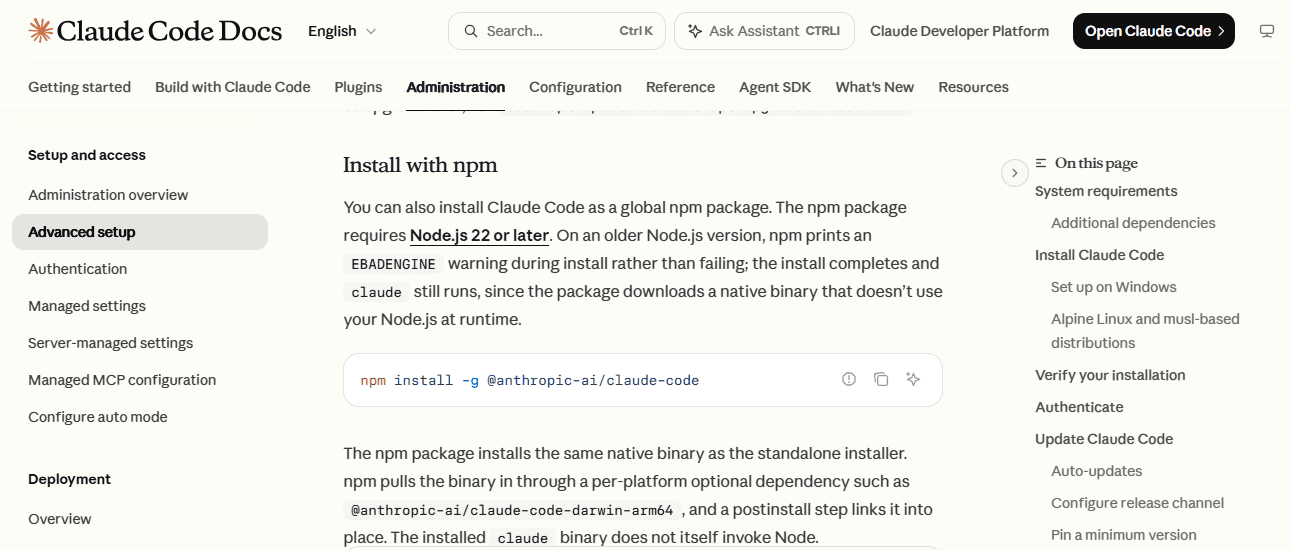Click the Setup and access sidebar heading
Viewport: 1291px width, 550px height.
[87, 155]
